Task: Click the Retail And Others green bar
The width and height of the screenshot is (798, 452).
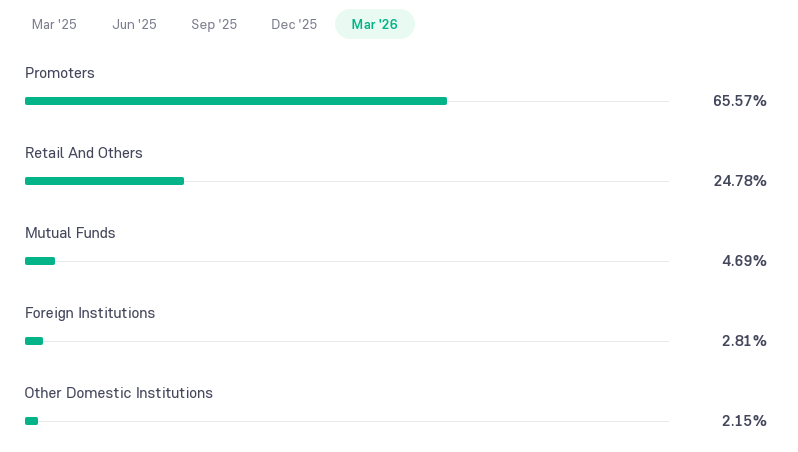Action: coord(104,181)
